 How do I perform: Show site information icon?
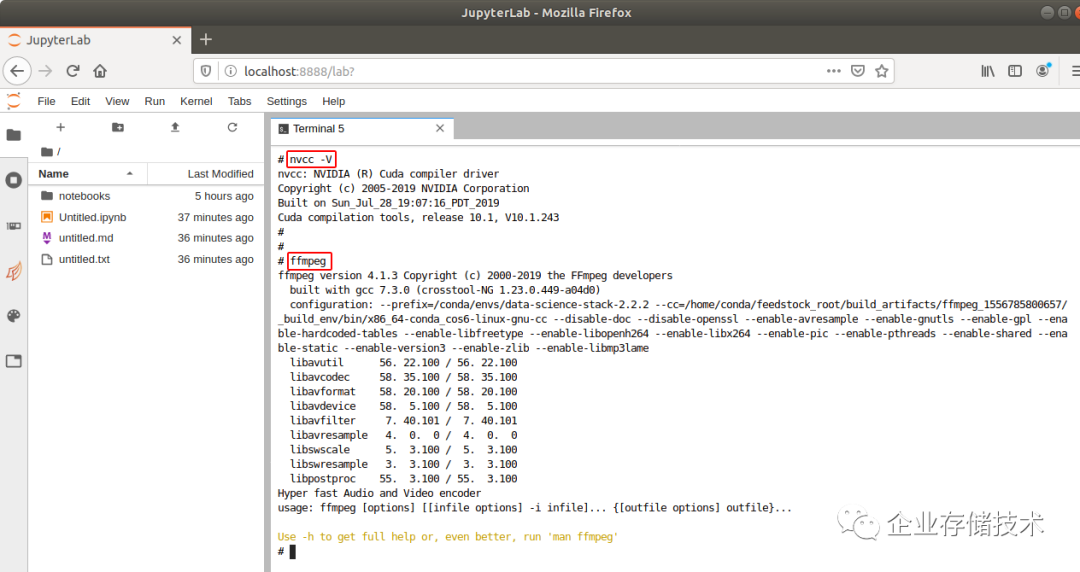click(231, 71)
